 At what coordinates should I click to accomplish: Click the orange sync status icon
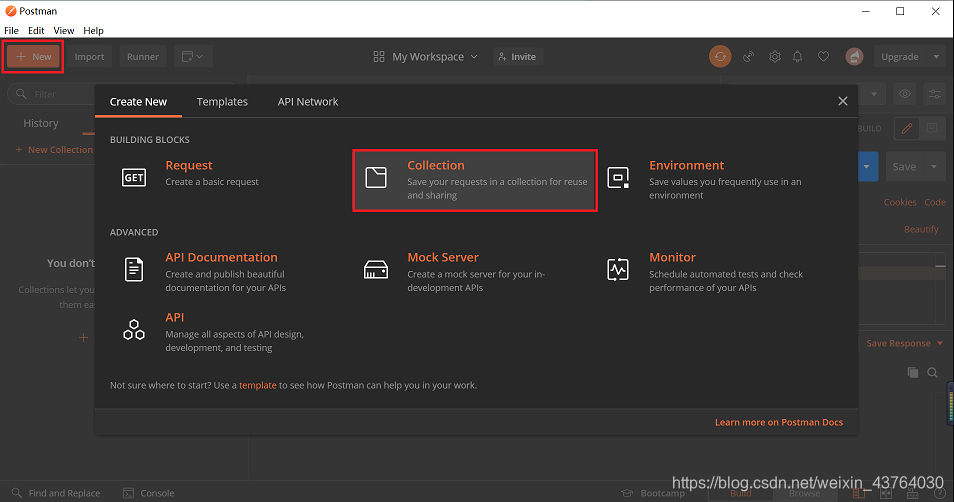click(720, 57)
